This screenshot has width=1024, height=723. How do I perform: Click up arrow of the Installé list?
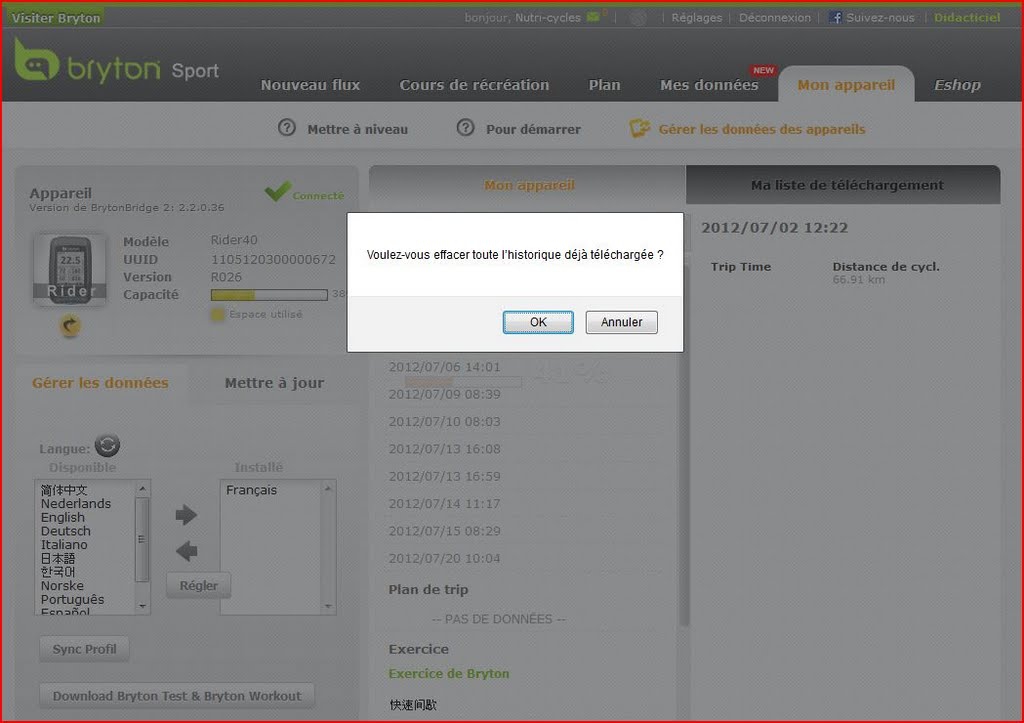(328, 489)
